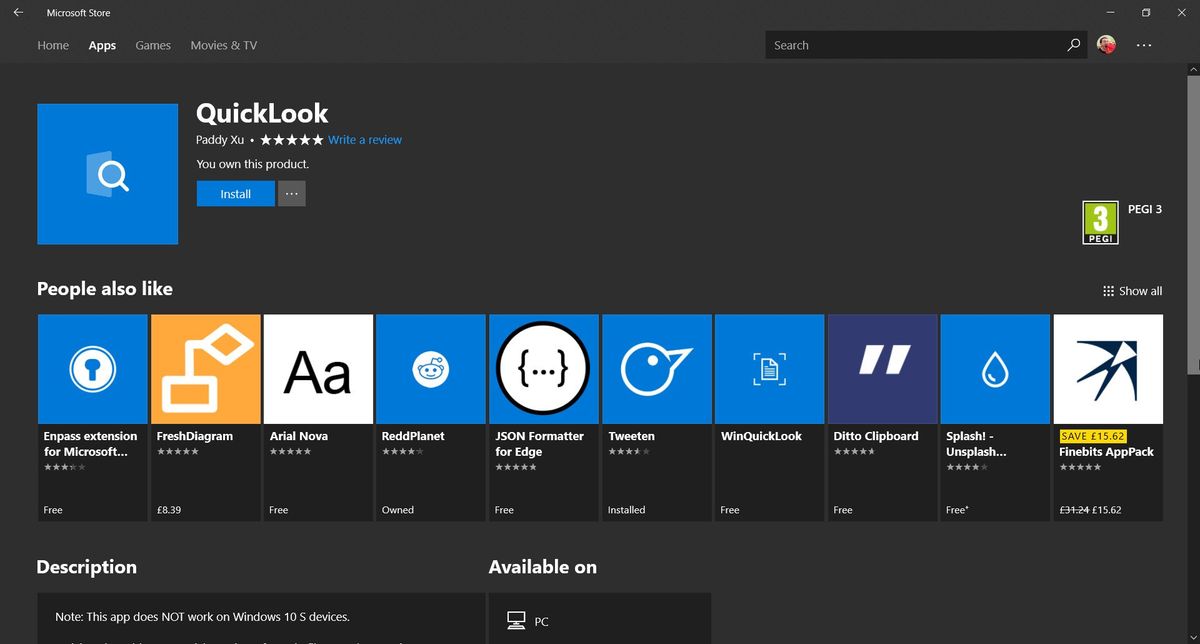
Task: Click the back arrow icon
Action: pyautogui.click(x=18, y=12)
